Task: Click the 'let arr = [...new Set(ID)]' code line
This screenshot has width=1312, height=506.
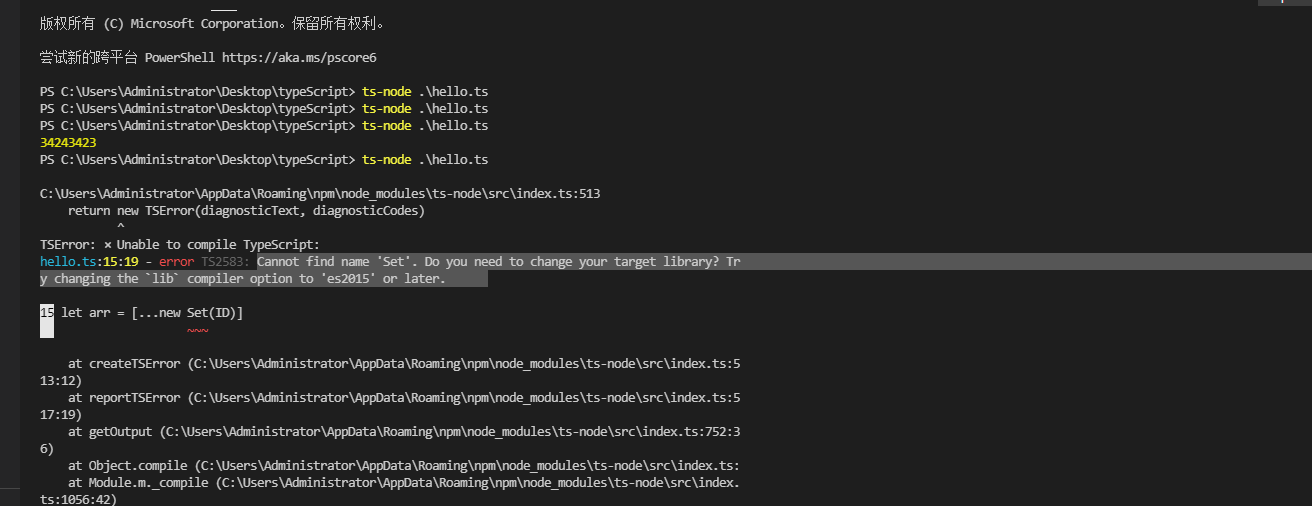Action: point(152,313)
